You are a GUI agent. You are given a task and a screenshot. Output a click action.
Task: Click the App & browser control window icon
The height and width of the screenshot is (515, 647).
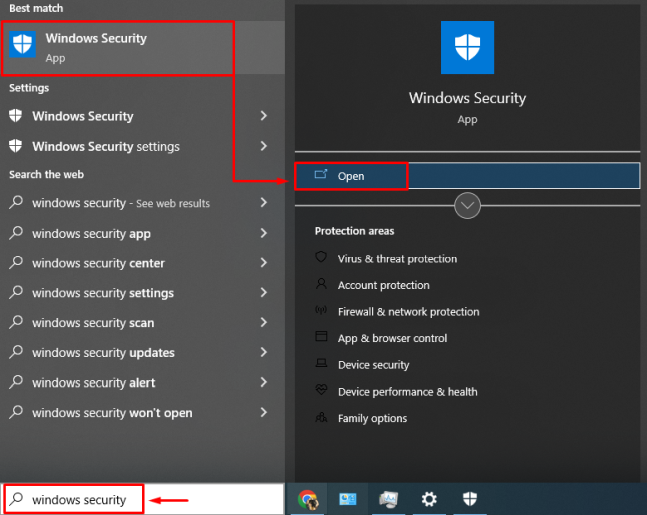click(x=321, y=336)
